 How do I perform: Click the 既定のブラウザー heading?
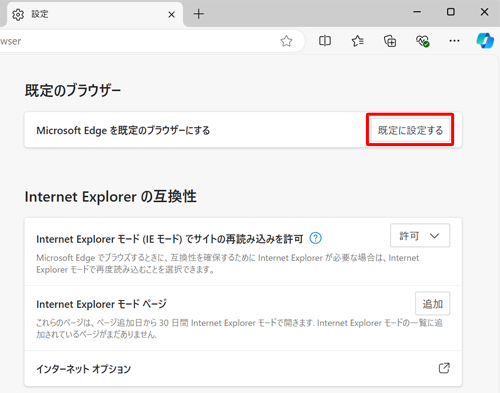(x=73, y=90)
